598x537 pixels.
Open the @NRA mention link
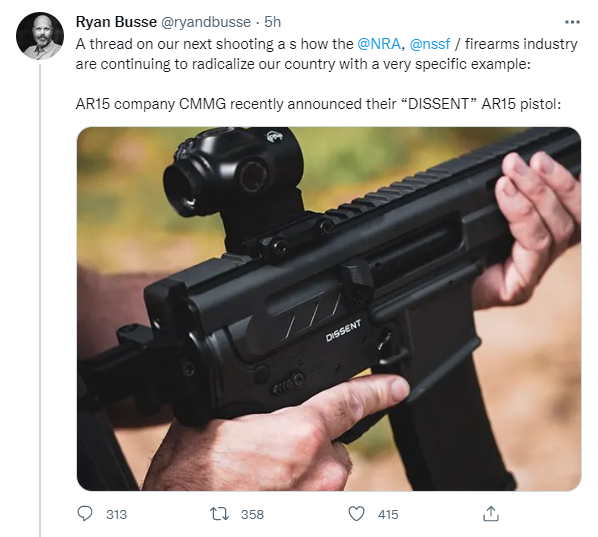379,44
